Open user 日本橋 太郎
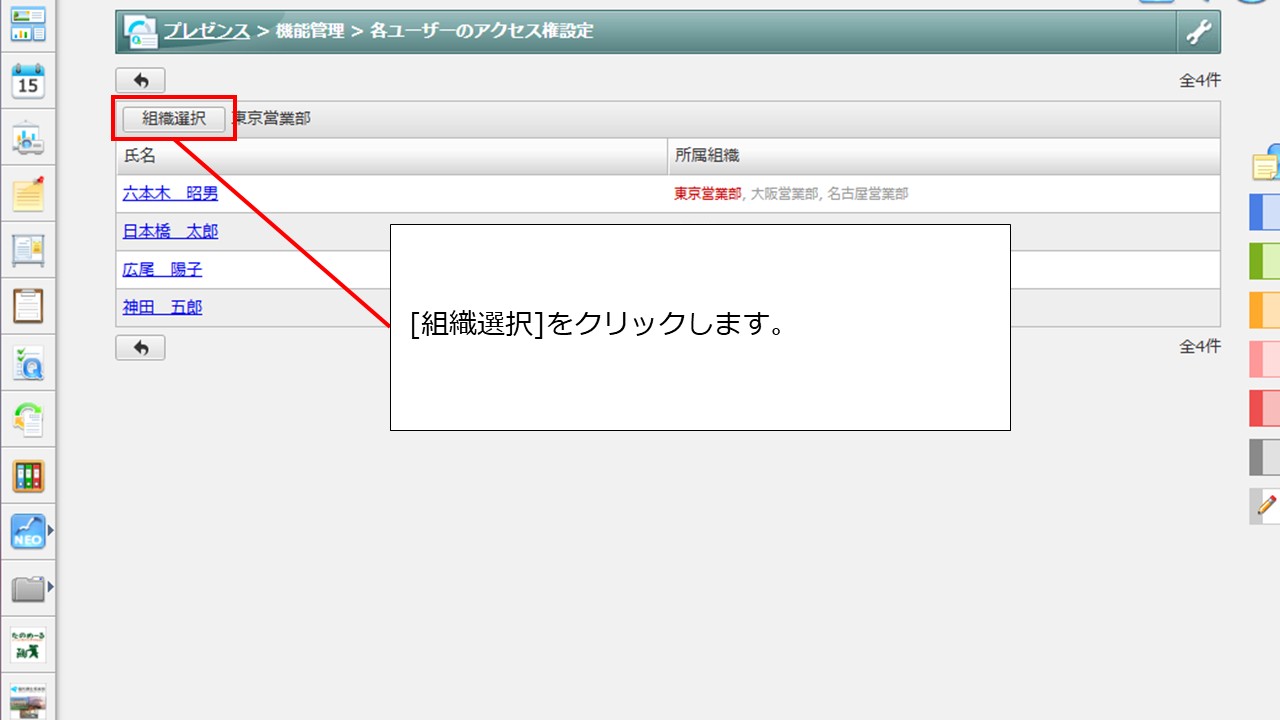The height and width of the screenshot is (720, 1280). (x=170, y=231)
